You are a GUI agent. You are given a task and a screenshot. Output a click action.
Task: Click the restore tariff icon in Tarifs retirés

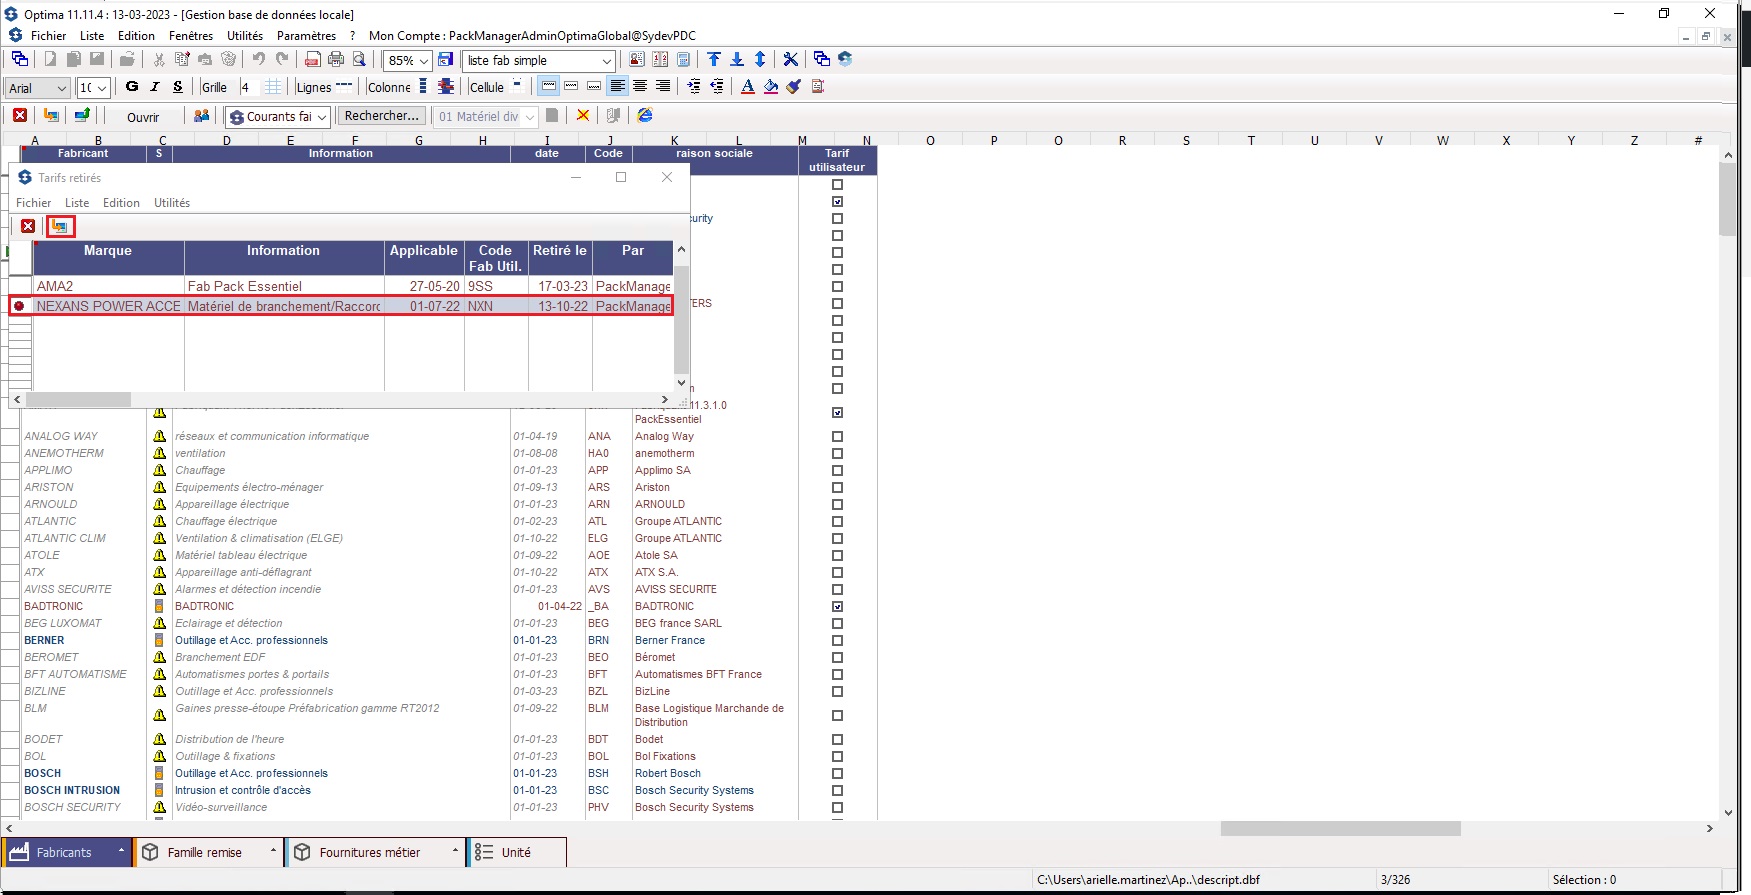(x=60, y=226)
